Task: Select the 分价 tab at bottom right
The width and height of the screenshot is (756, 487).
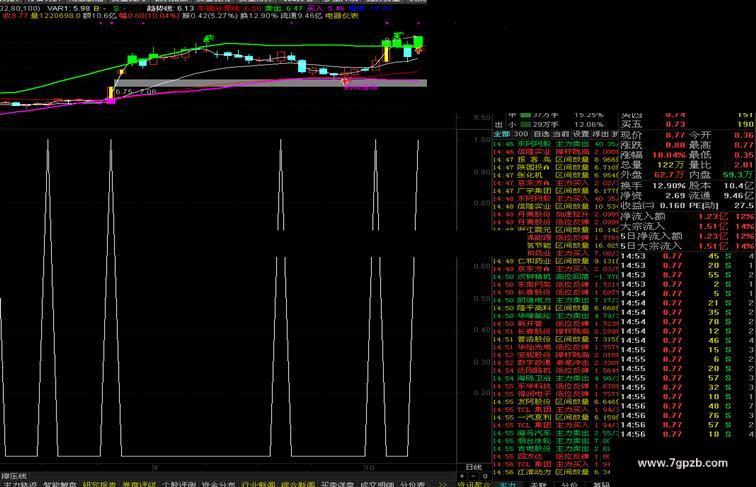Action: (x=570, y=484)
